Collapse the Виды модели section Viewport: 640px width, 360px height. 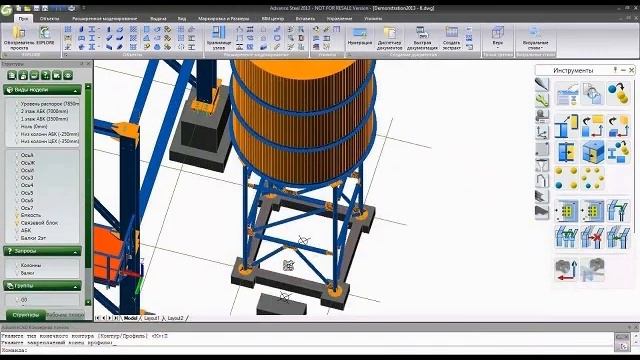(x=76, y=90)
